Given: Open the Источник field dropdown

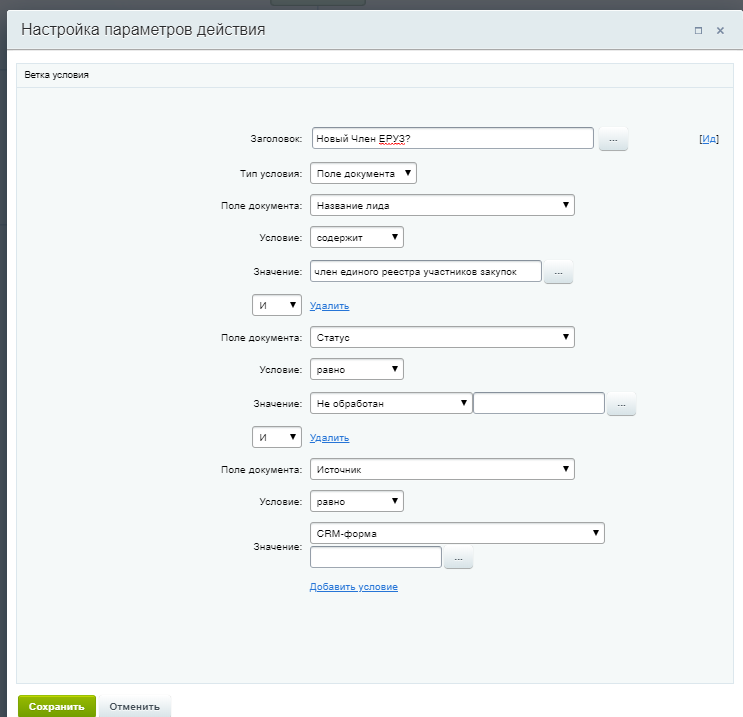Looking at the screenshot, I should [x=442, y=469].
